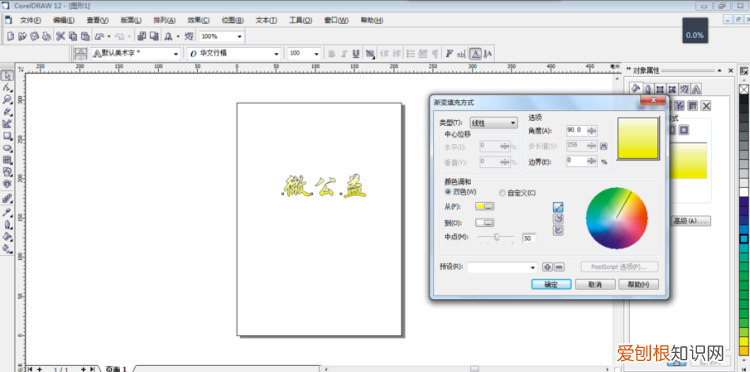The width and height of the screenshot is (750, 372).
Task: Select the Pick tool in toolbox
Action: point(7,76)
